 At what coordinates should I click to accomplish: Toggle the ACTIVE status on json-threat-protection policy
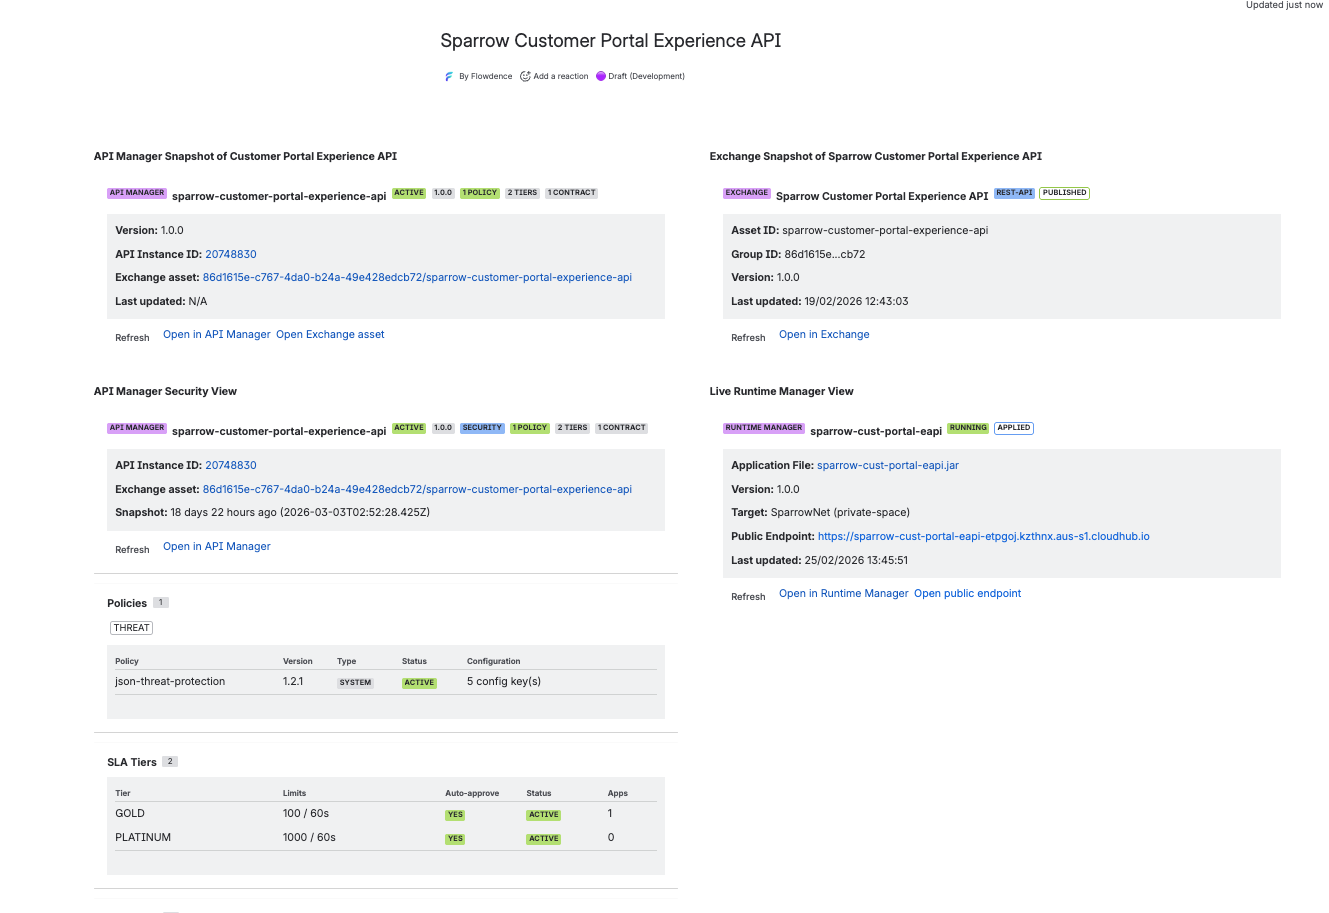(419, 682)
